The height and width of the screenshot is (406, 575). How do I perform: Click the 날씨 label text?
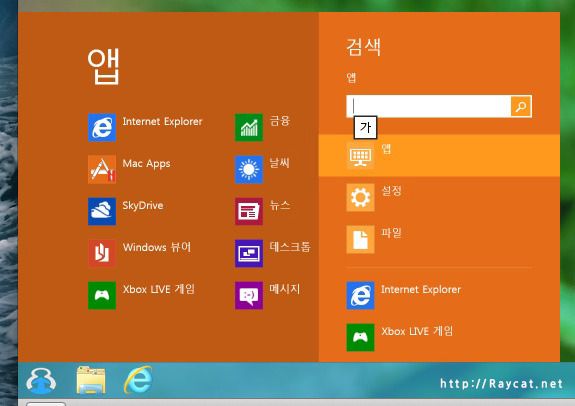[x=279, y=163]
